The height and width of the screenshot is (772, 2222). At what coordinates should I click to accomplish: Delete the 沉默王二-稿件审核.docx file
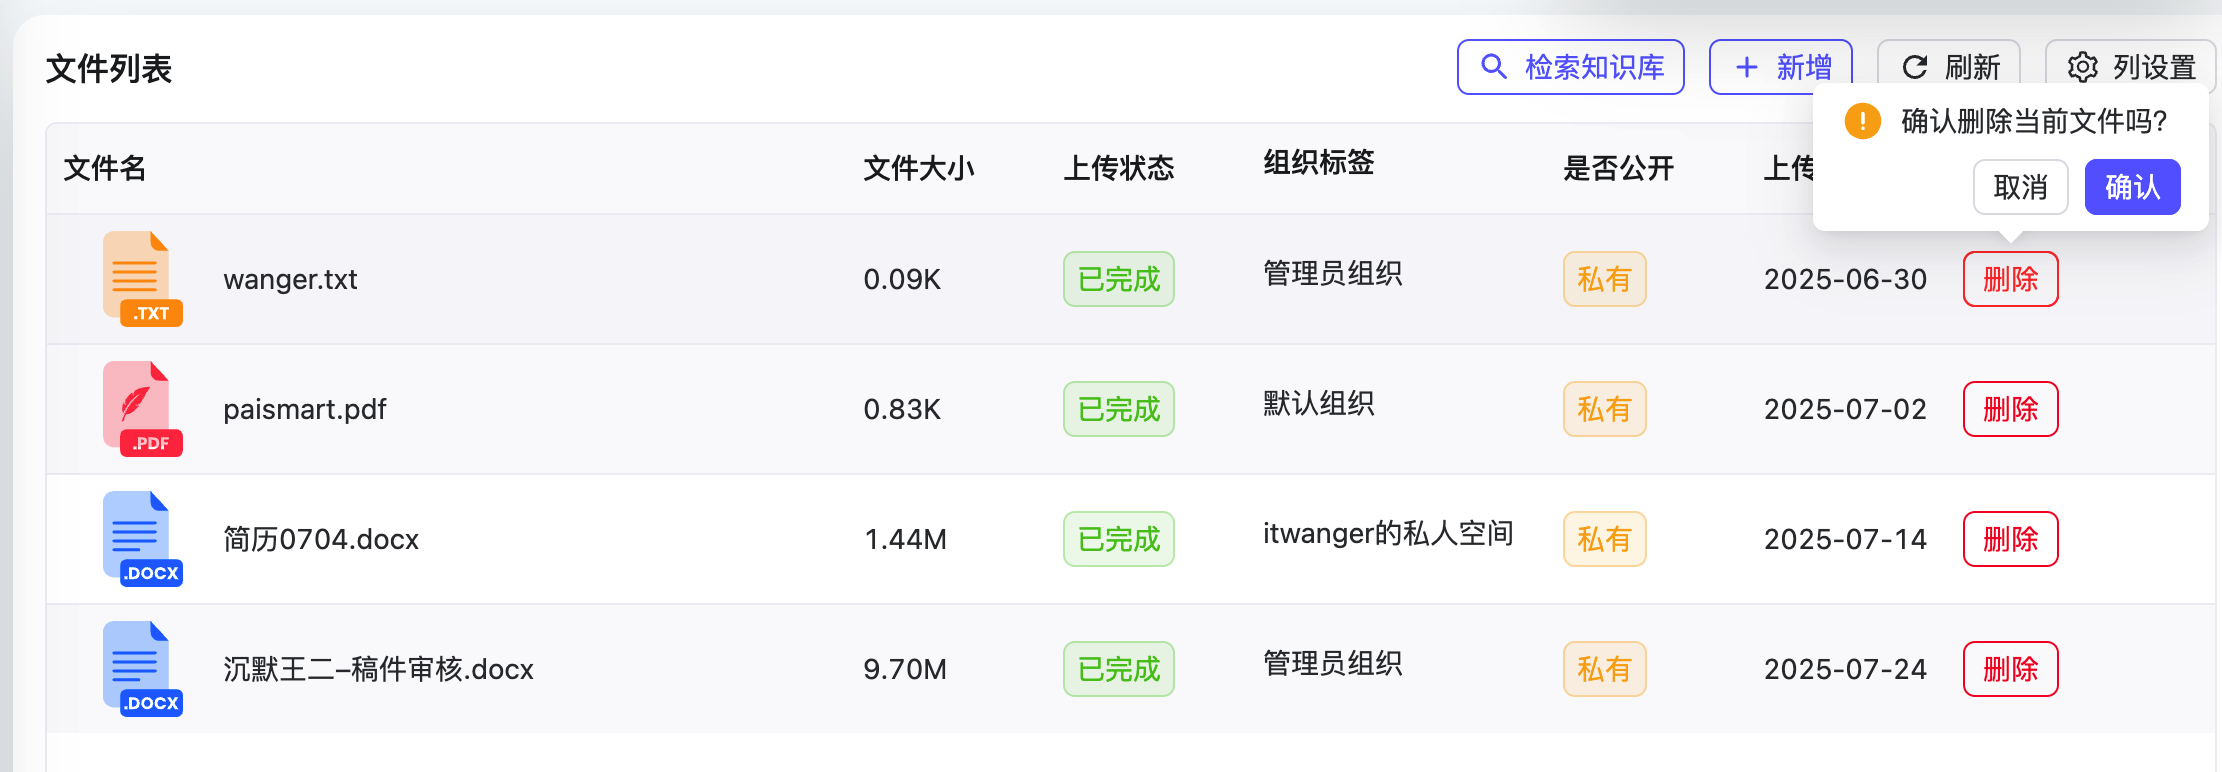click(x=2010, y=669)
